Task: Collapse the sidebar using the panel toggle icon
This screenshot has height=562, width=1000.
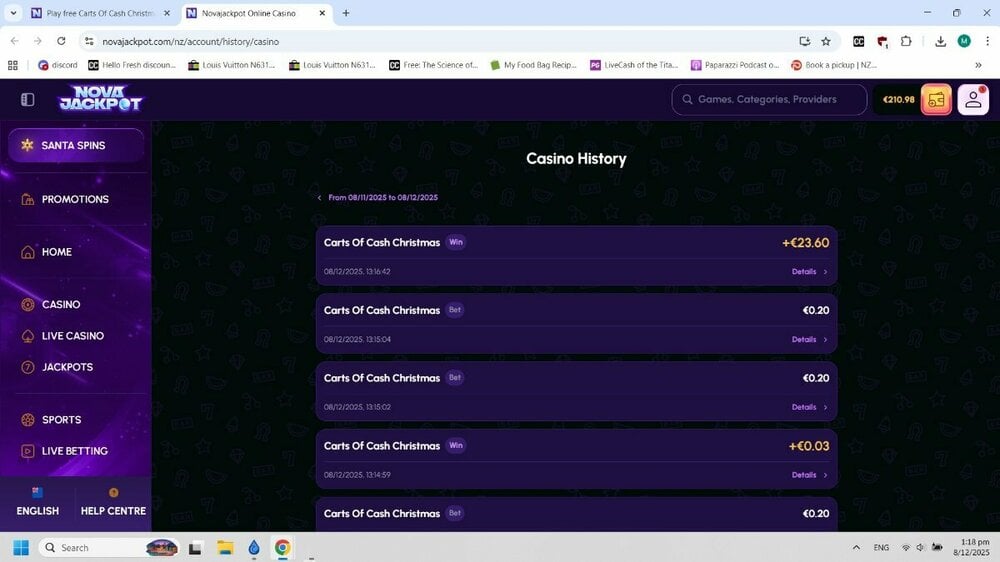Action: pyautogui.click(x=28, y=100)
